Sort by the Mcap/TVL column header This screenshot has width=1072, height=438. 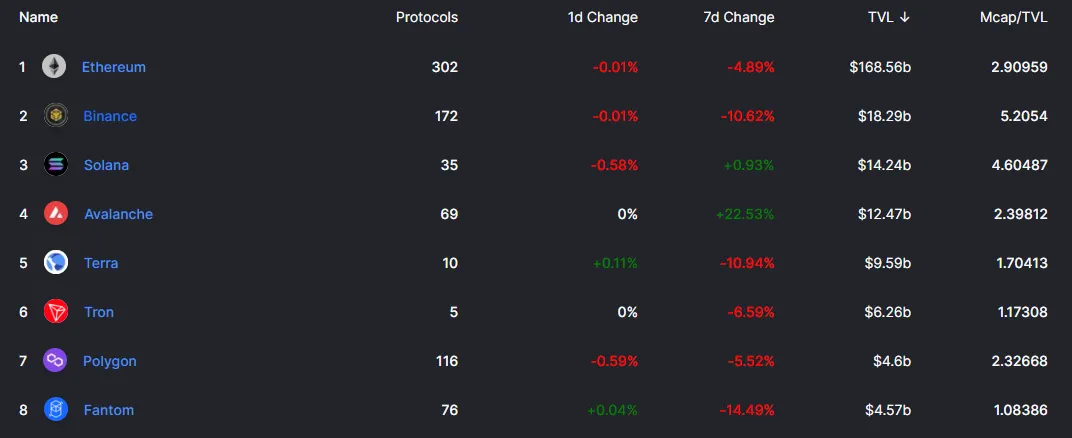1013,18
